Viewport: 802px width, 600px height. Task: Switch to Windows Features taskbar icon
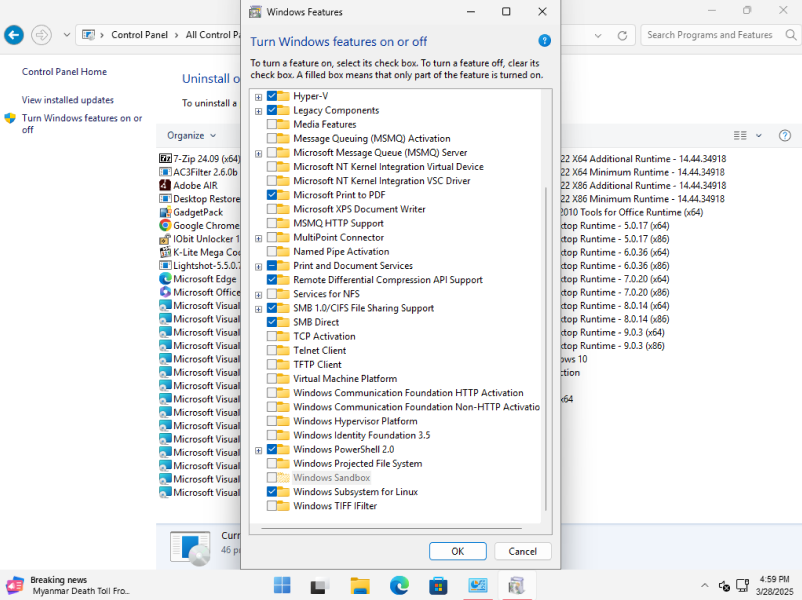pyautogui.click(x=516, y=585)
